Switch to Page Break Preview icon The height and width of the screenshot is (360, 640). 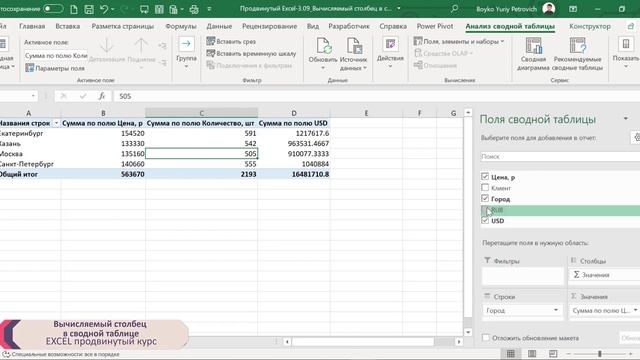coord(553,353)
